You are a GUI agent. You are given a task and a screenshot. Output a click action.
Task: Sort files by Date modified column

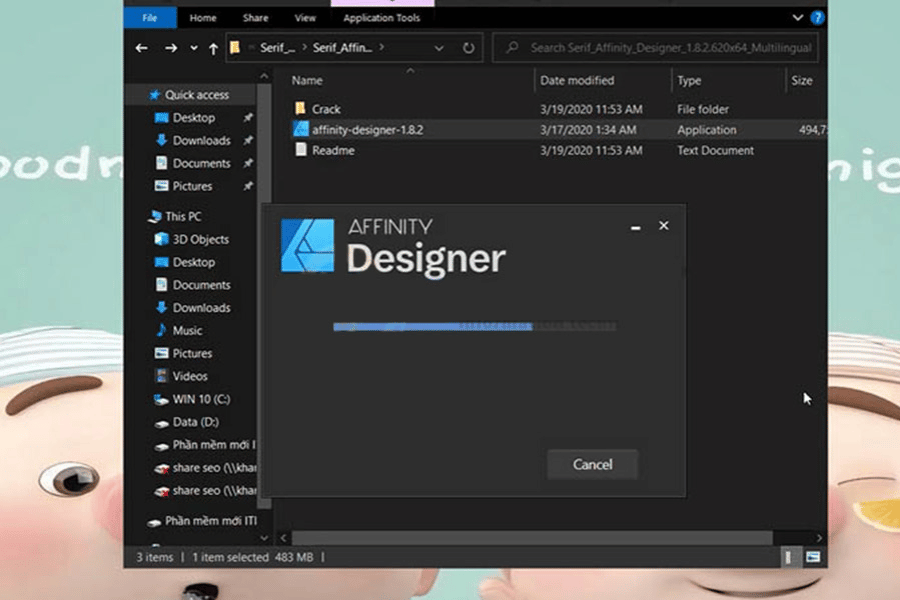tap(577, 80)
